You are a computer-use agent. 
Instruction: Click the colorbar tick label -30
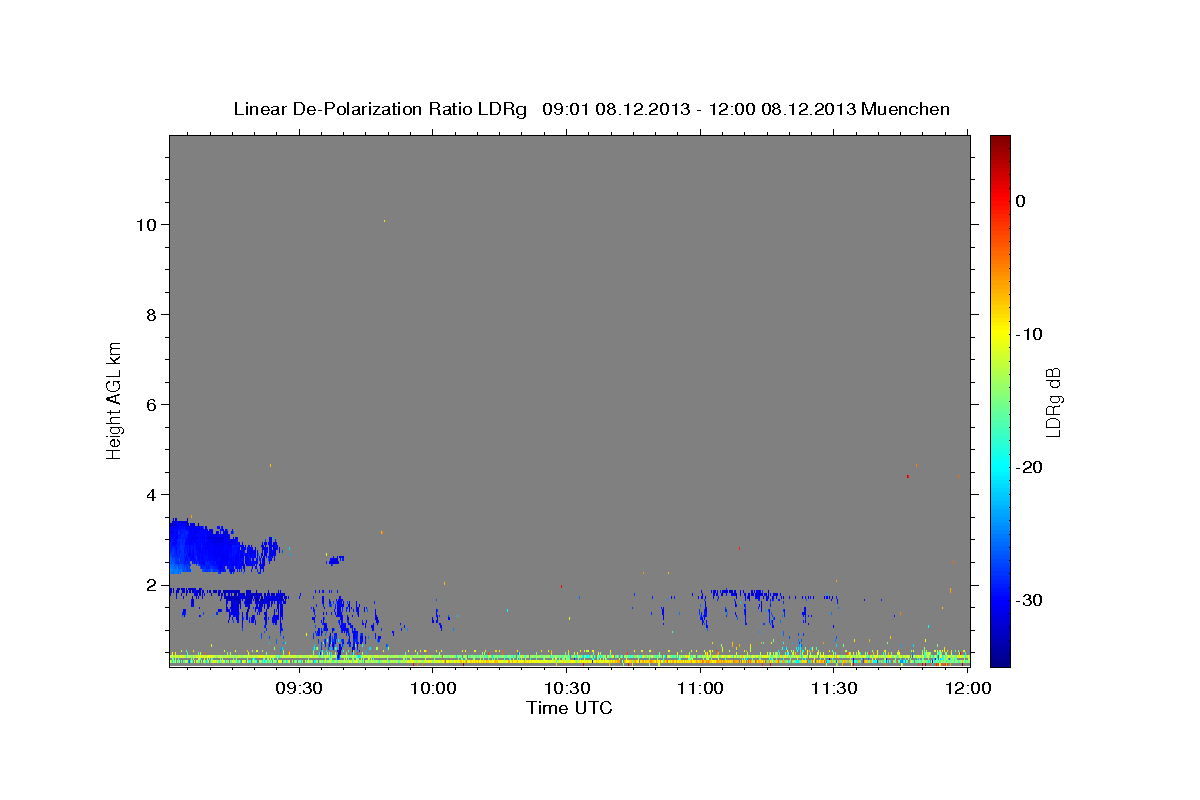click(x=1030, y=600)
